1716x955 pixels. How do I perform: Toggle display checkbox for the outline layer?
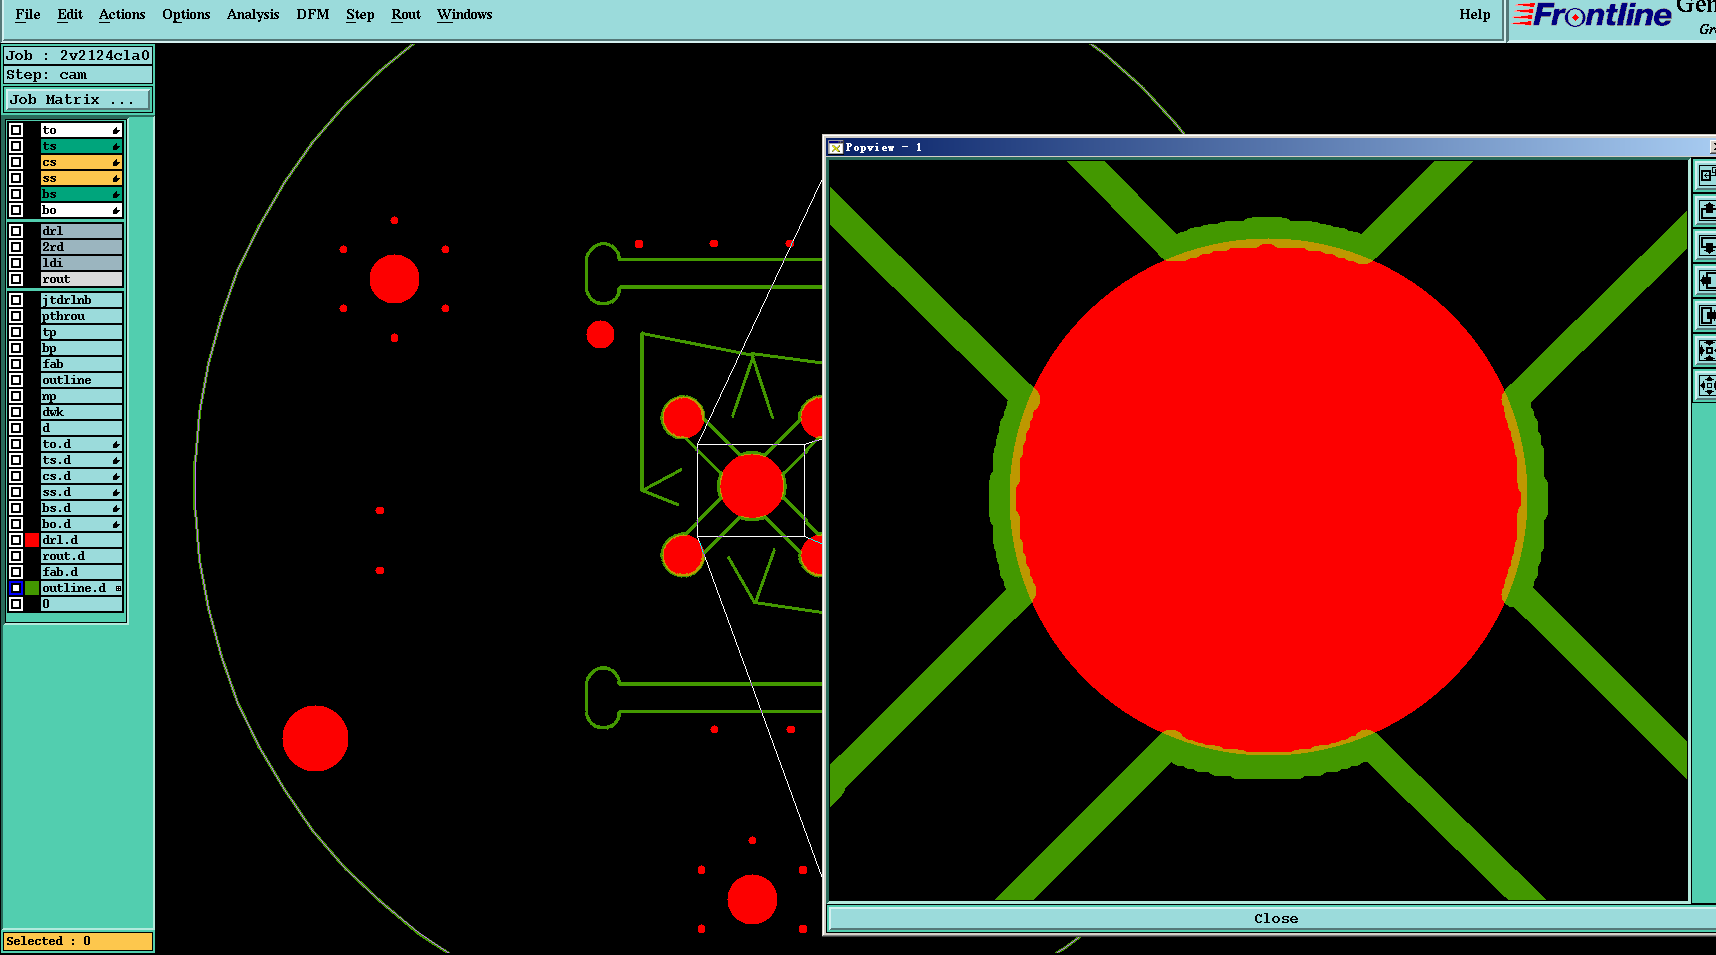point(16,380)
